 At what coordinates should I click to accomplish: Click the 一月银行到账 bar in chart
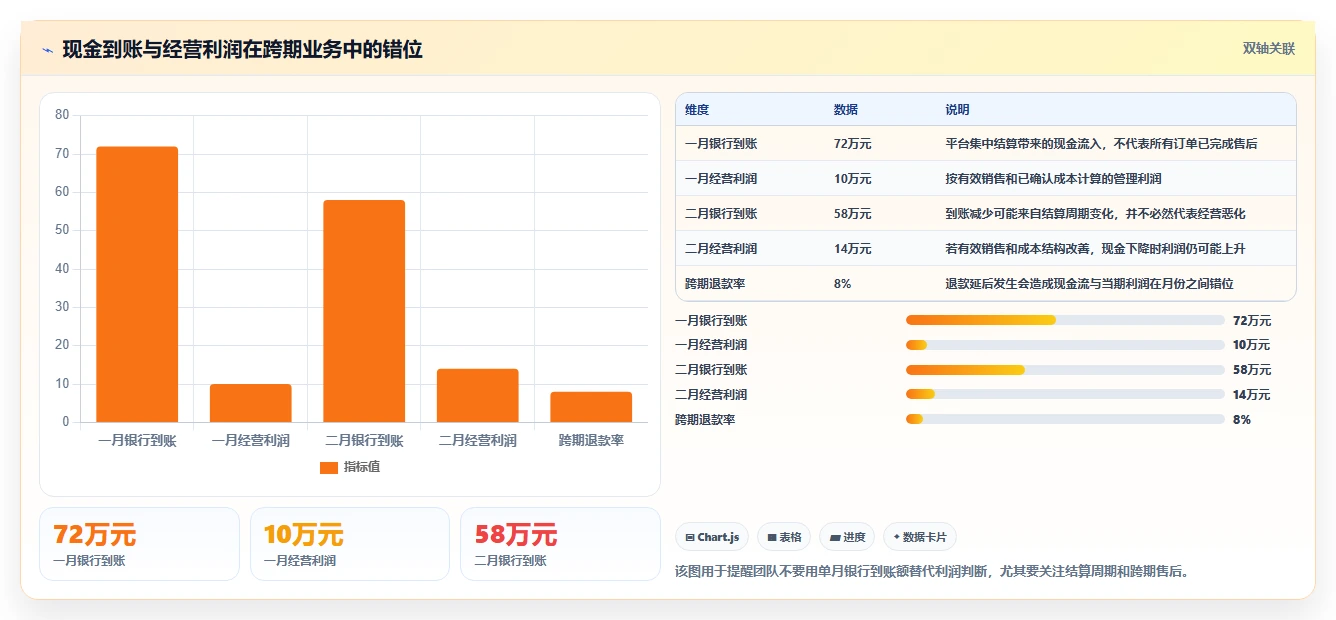pos(137,284)
